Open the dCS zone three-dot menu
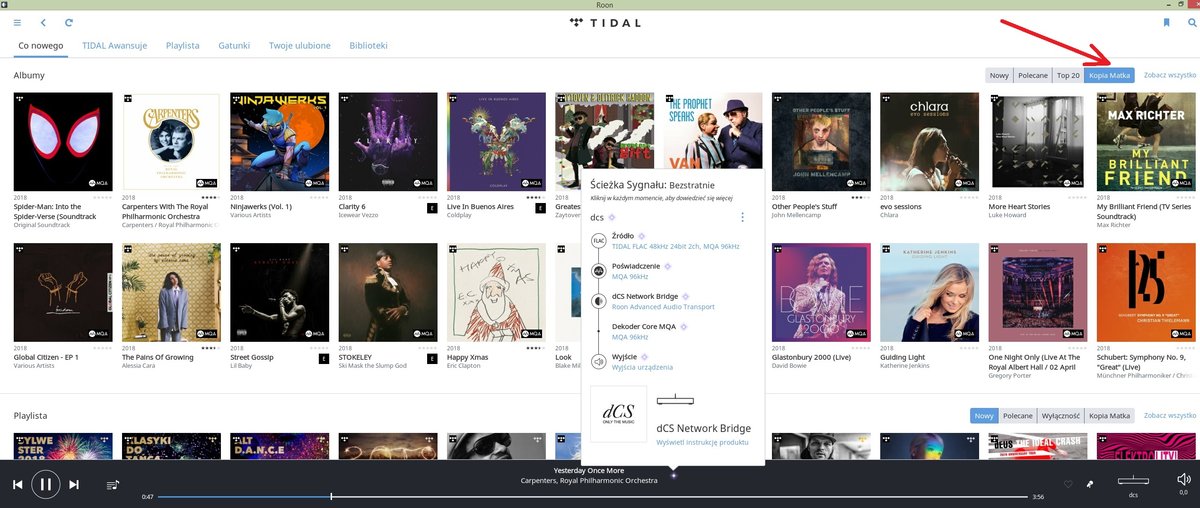The width and height of the screenshot is (1200, 508). [x=742, y=217]
